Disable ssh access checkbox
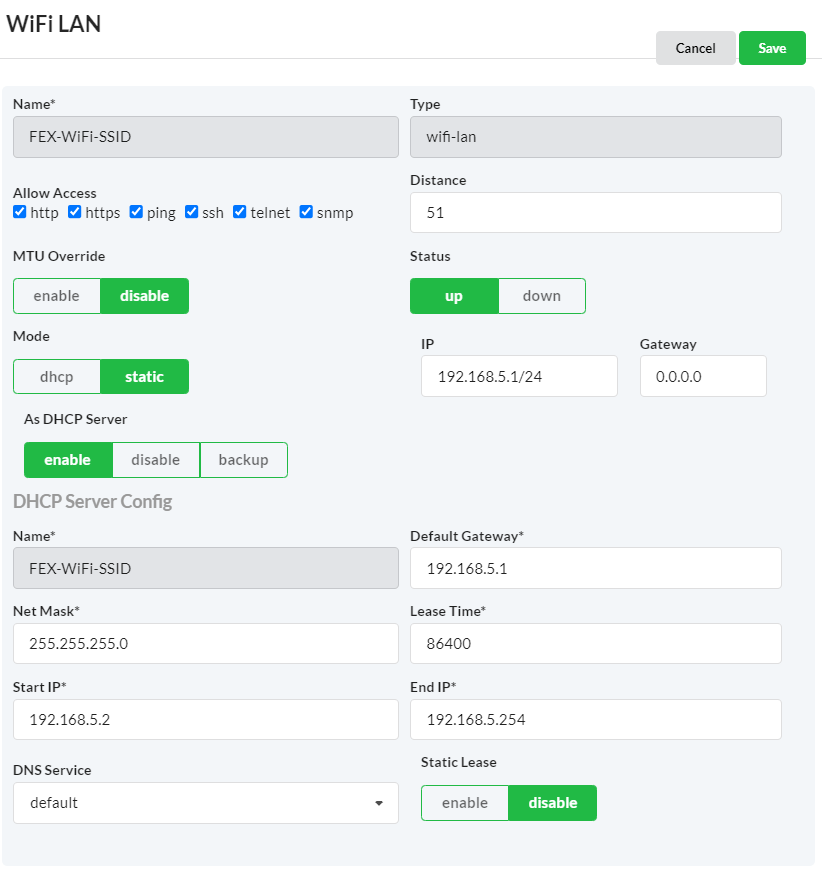Screen dimensions: 822x873 click(192, 212)
